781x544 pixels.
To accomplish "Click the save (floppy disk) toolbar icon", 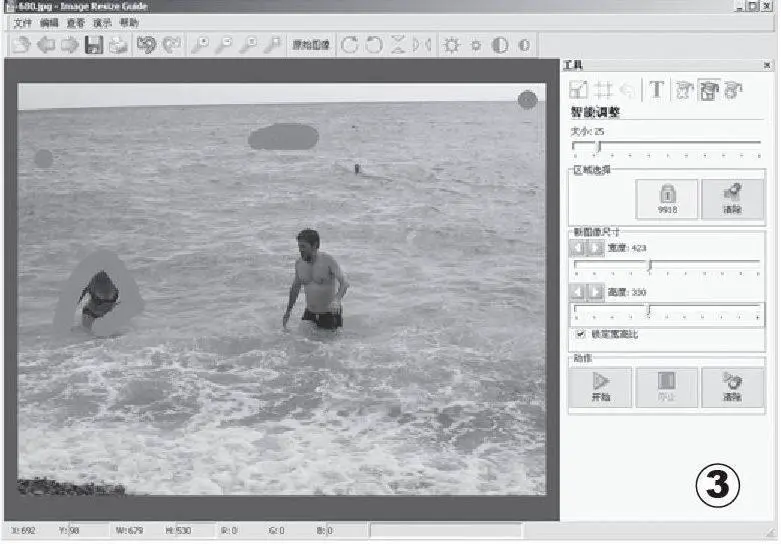I will (94, 45).
